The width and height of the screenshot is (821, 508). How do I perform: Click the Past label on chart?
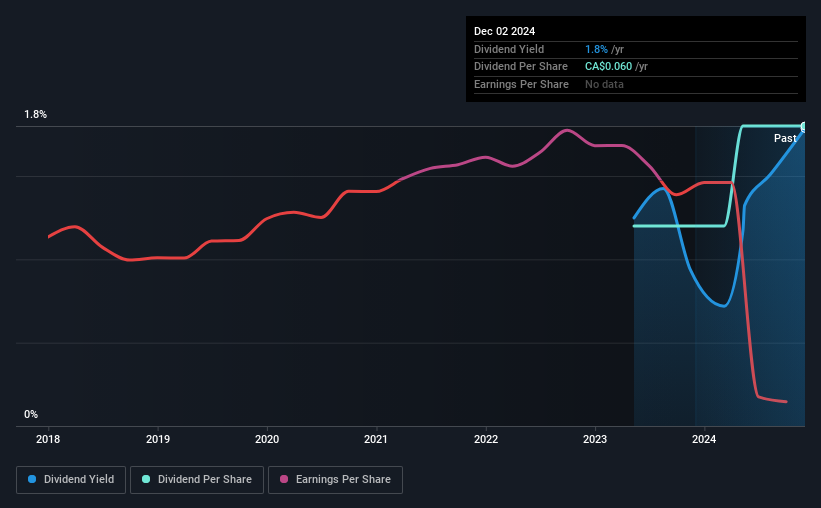(x=785, y=138)
